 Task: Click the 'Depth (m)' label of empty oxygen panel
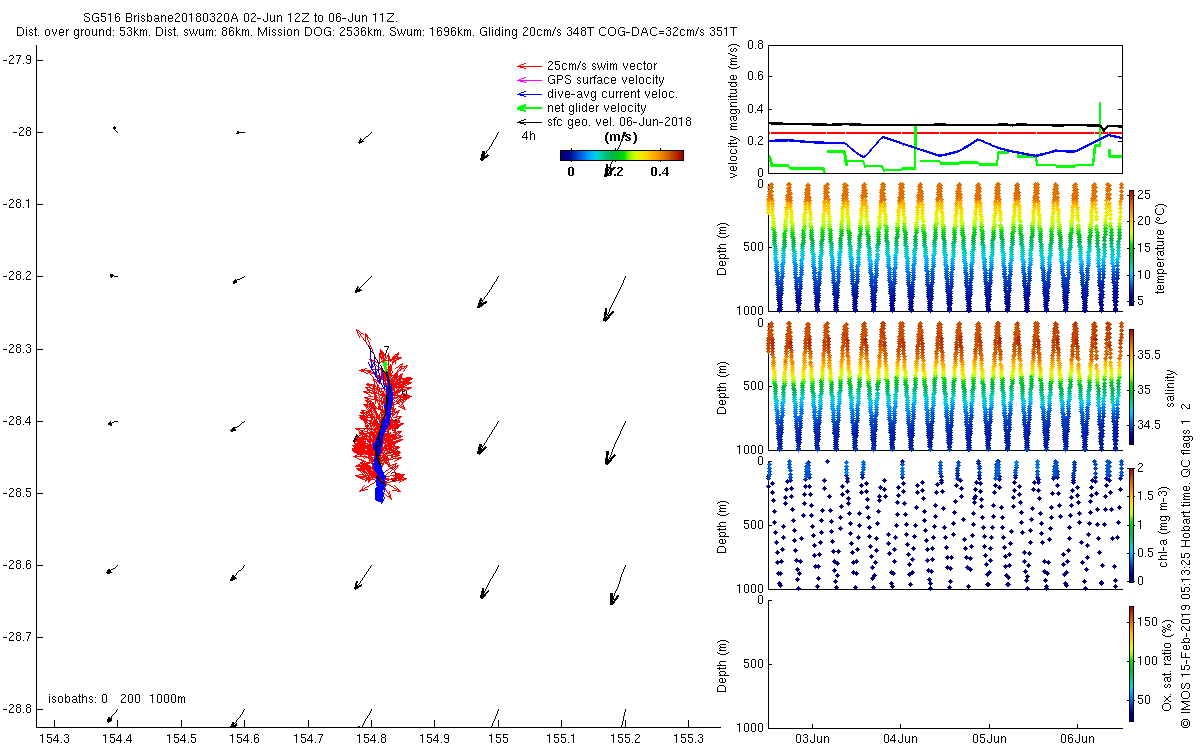click(x=722, y=664)
